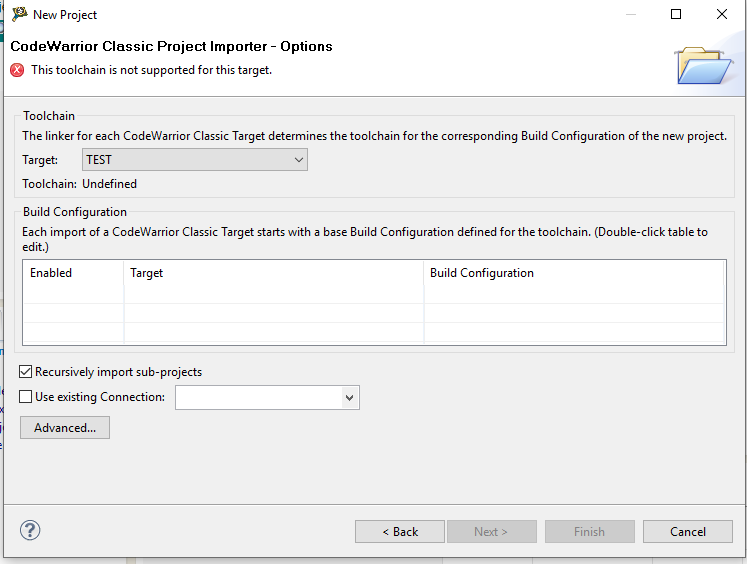This screenshot has height=564, width=747.
Task: Go to previous page with Back
Action: [400, 531]
